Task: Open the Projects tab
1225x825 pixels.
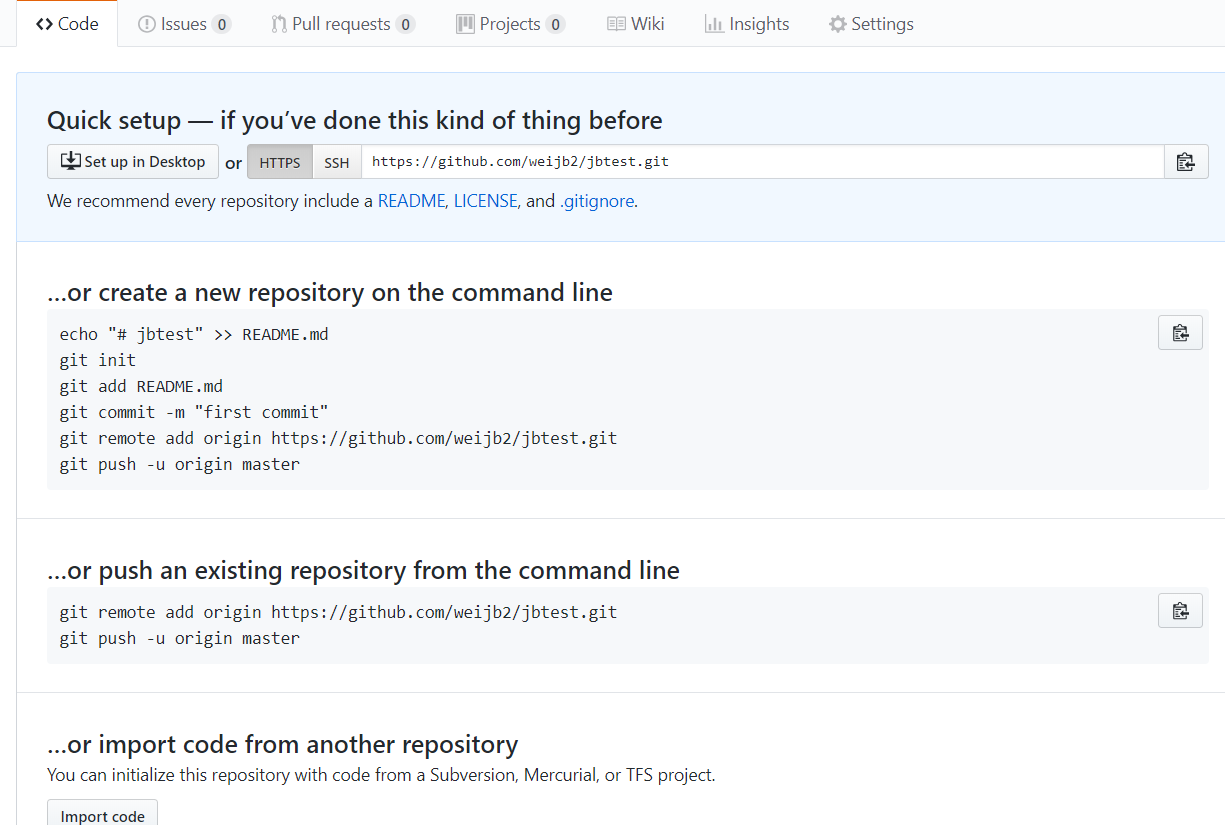Action: coord(510,24)
